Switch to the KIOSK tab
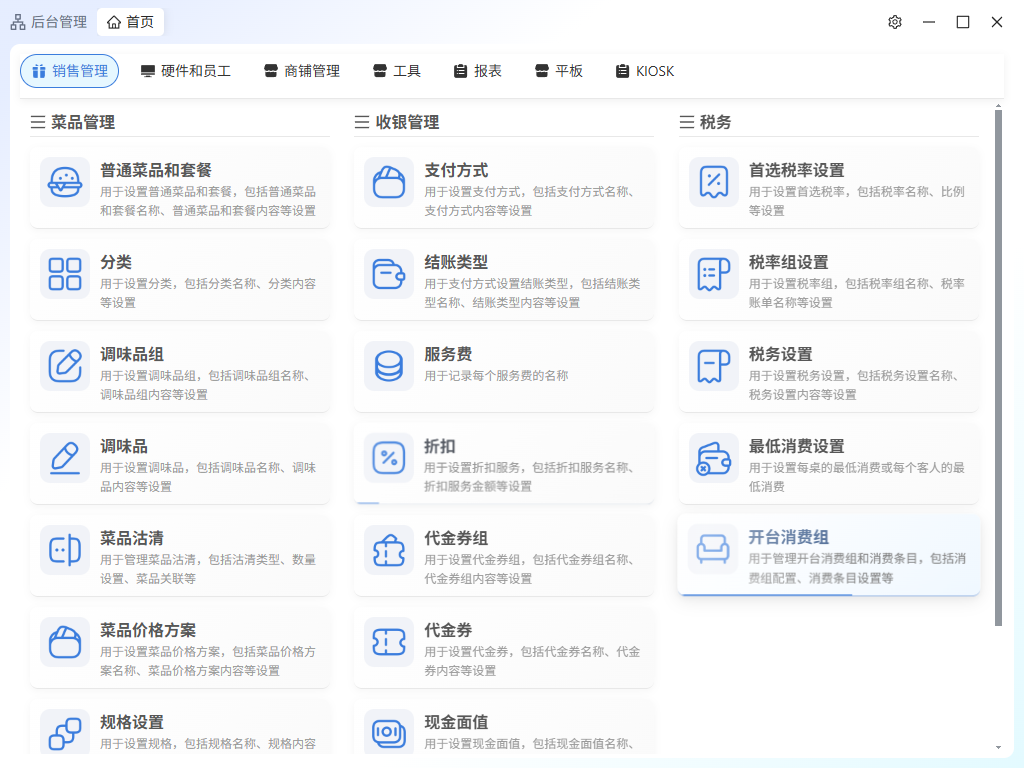The image size is (1024, 768). pyautogui.click(x=645, y=71)
